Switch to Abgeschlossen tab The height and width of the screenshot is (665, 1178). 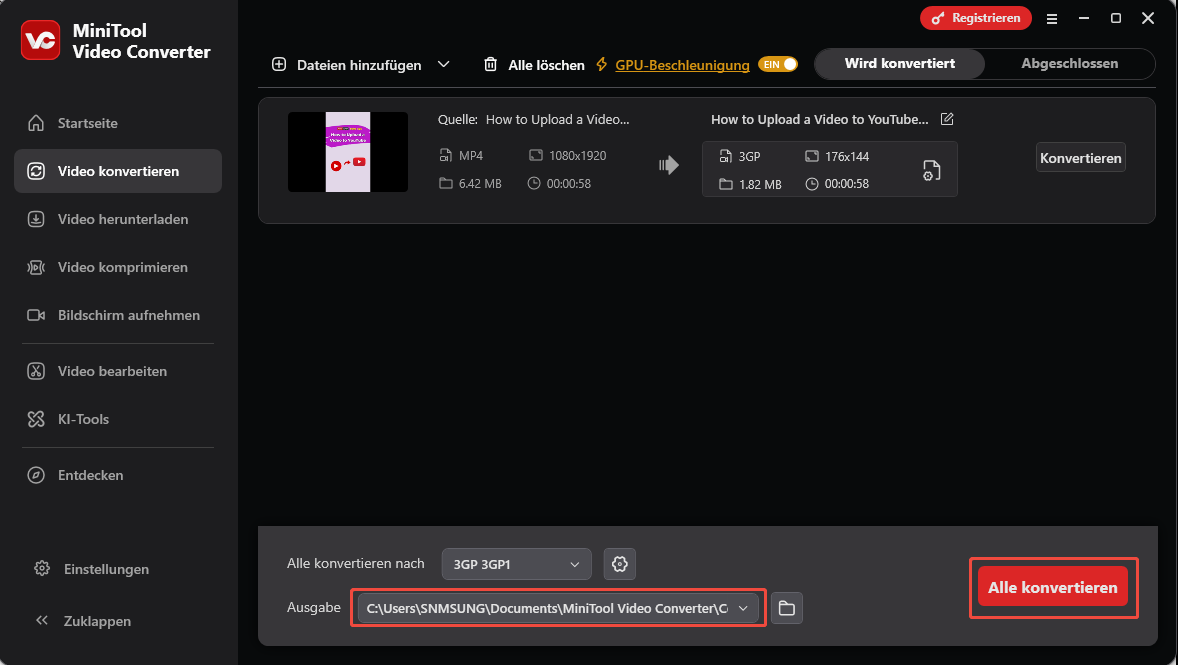tap(1069, 64)
